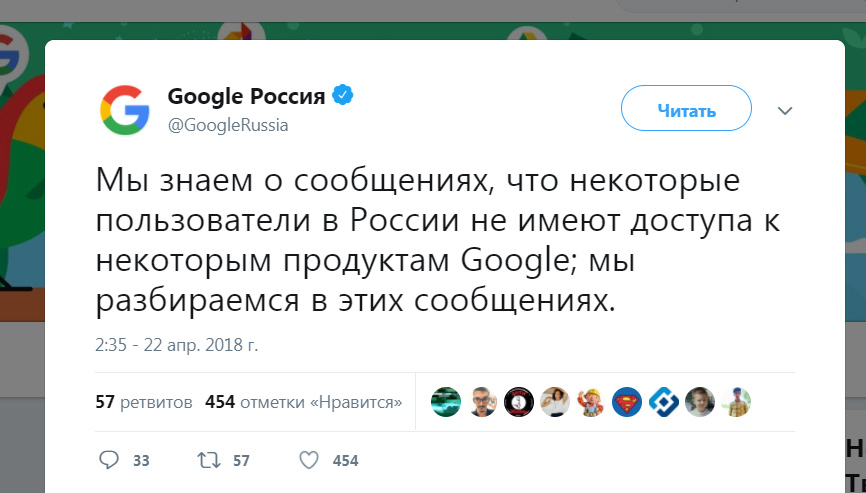866x493 pixels.
Task: Click the black circular badge avatar
Action: pyautogui.click(x=518, y=402)
